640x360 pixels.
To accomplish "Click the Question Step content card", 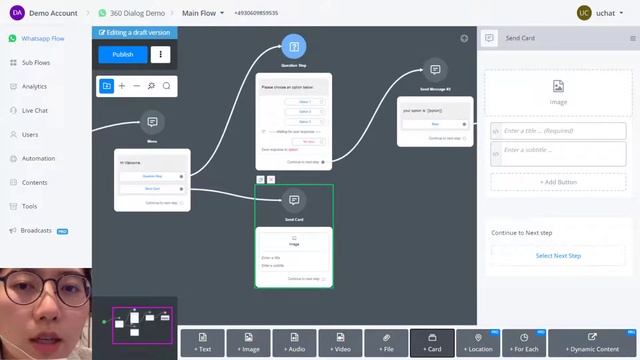I will 293,121.
